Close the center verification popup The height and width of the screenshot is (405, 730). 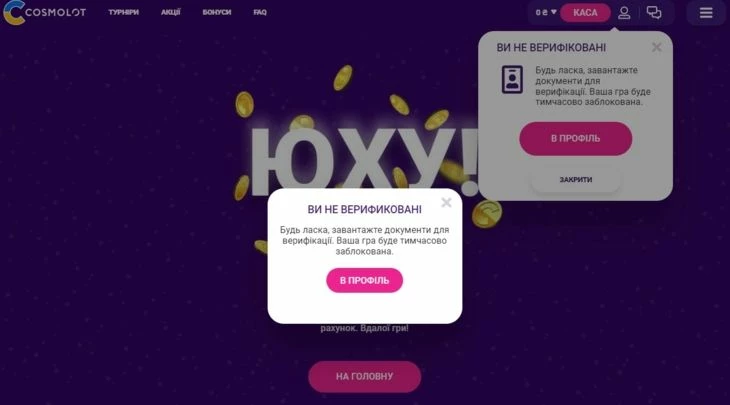pyautogui.click(x=446, y=202)
